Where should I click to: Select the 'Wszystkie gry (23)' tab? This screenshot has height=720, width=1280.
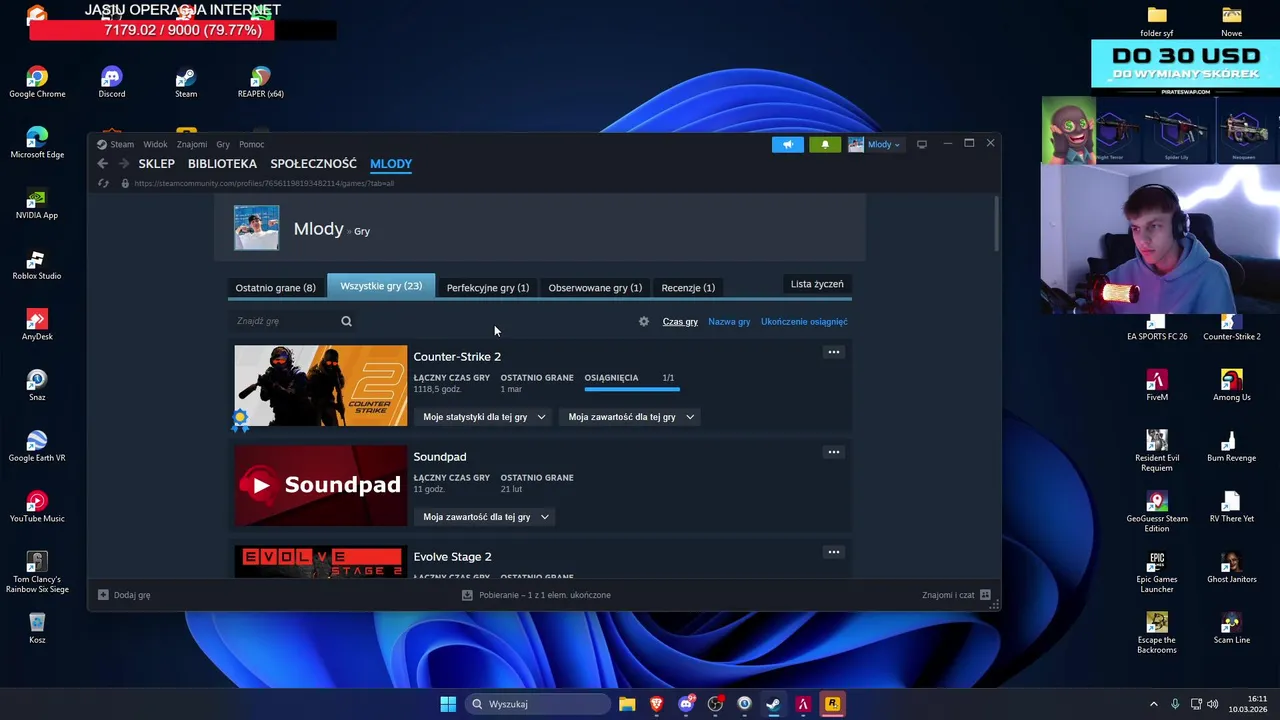[381, 286]
